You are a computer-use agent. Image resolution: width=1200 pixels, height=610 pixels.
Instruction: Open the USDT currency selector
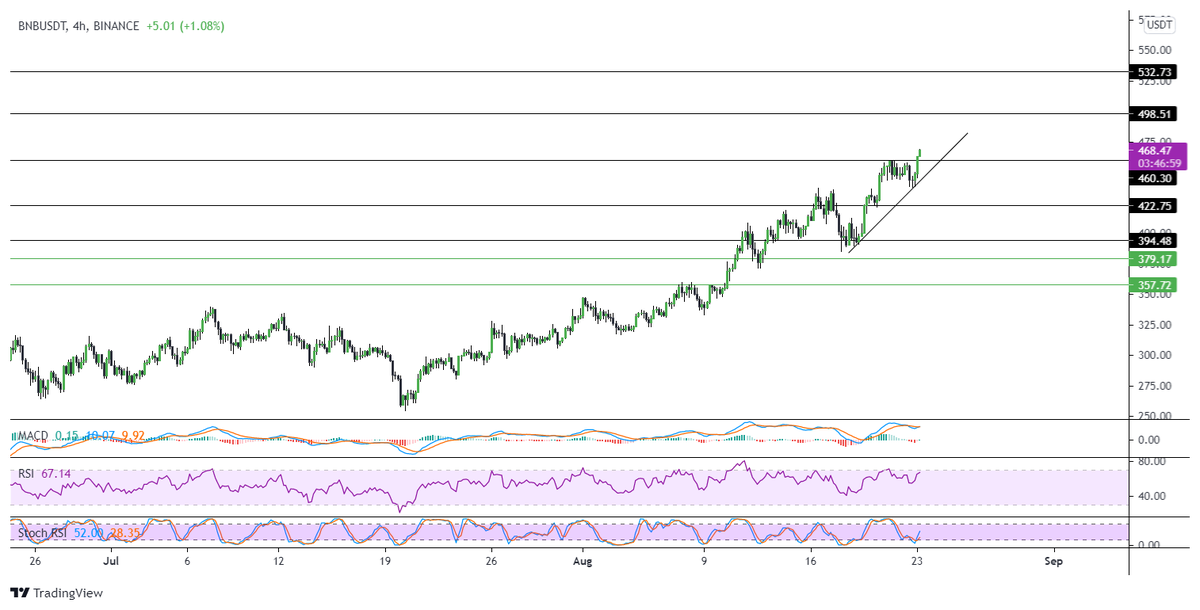[1159, 25]
